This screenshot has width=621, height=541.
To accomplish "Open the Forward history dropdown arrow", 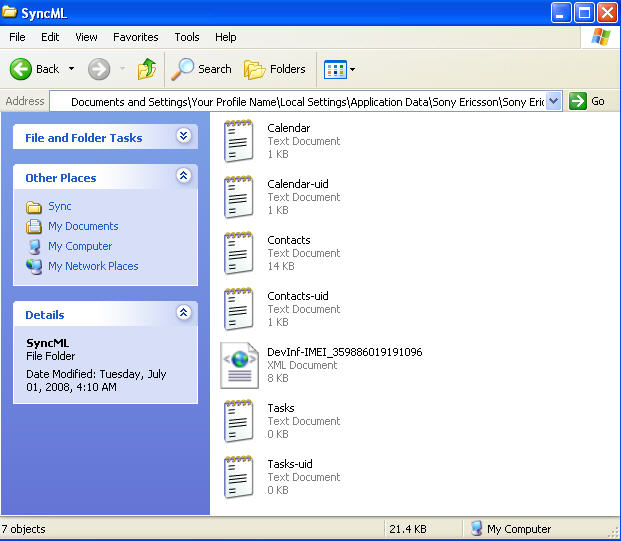I will click(x=122, y=69).
